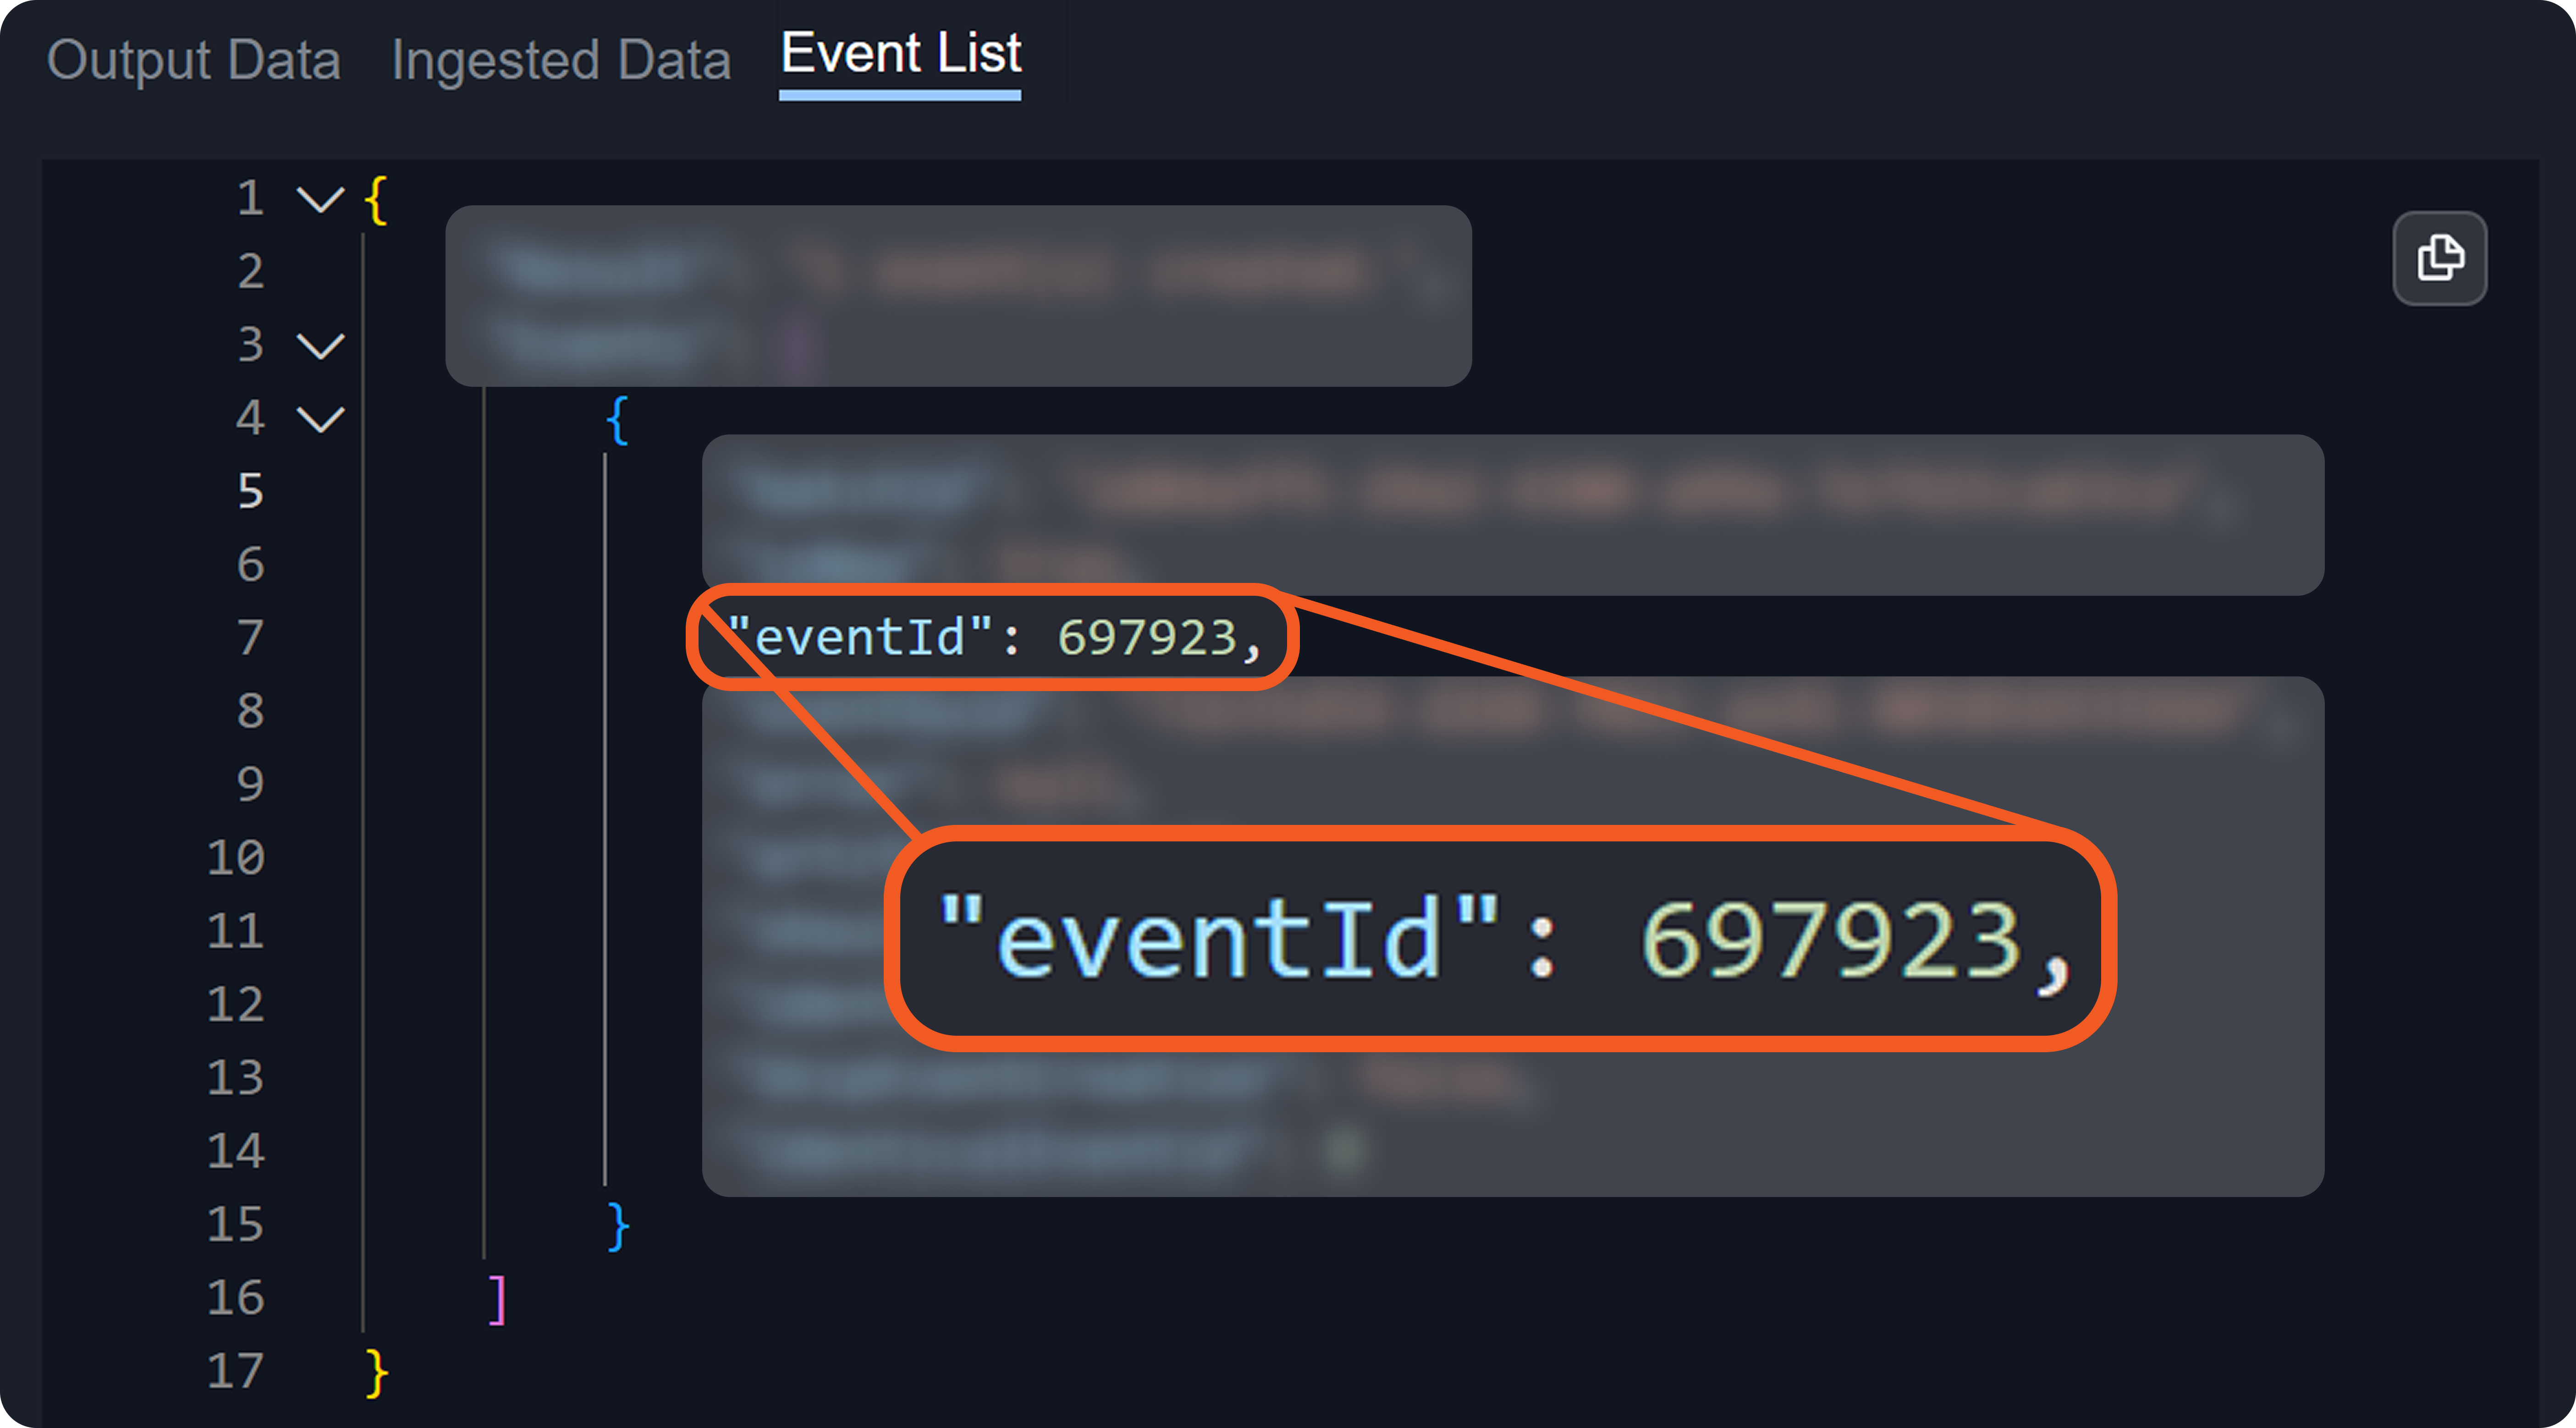Click the blue opening brace on line 4

[x=617, y=419]
